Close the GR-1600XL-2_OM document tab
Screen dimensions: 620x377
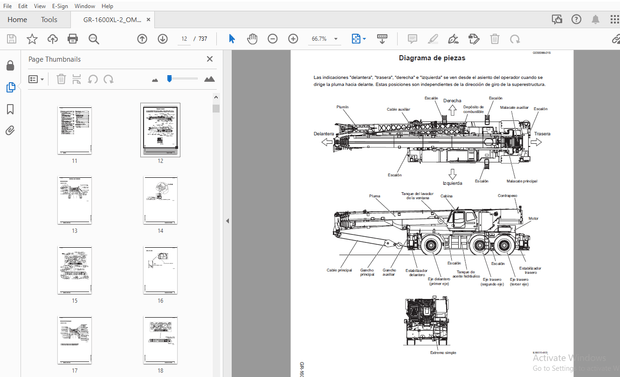coord(148,19)
